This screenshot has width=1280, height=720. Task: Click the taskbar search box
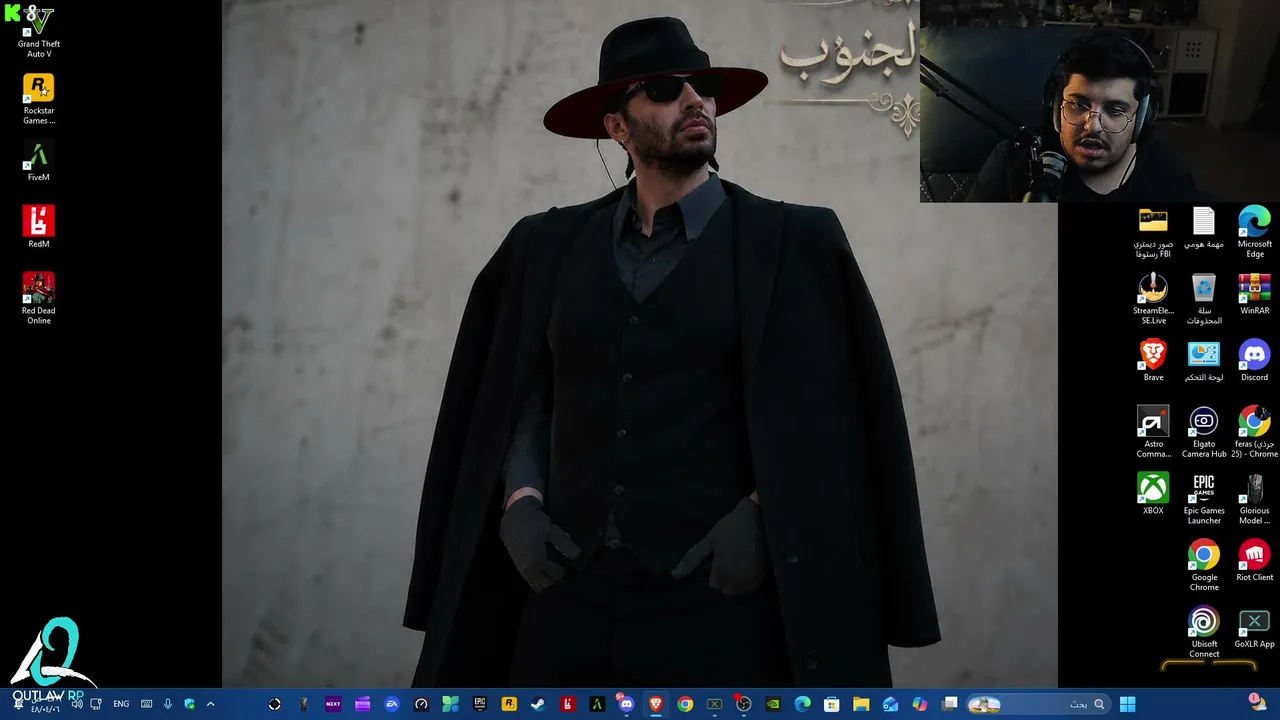point(1036,704)
